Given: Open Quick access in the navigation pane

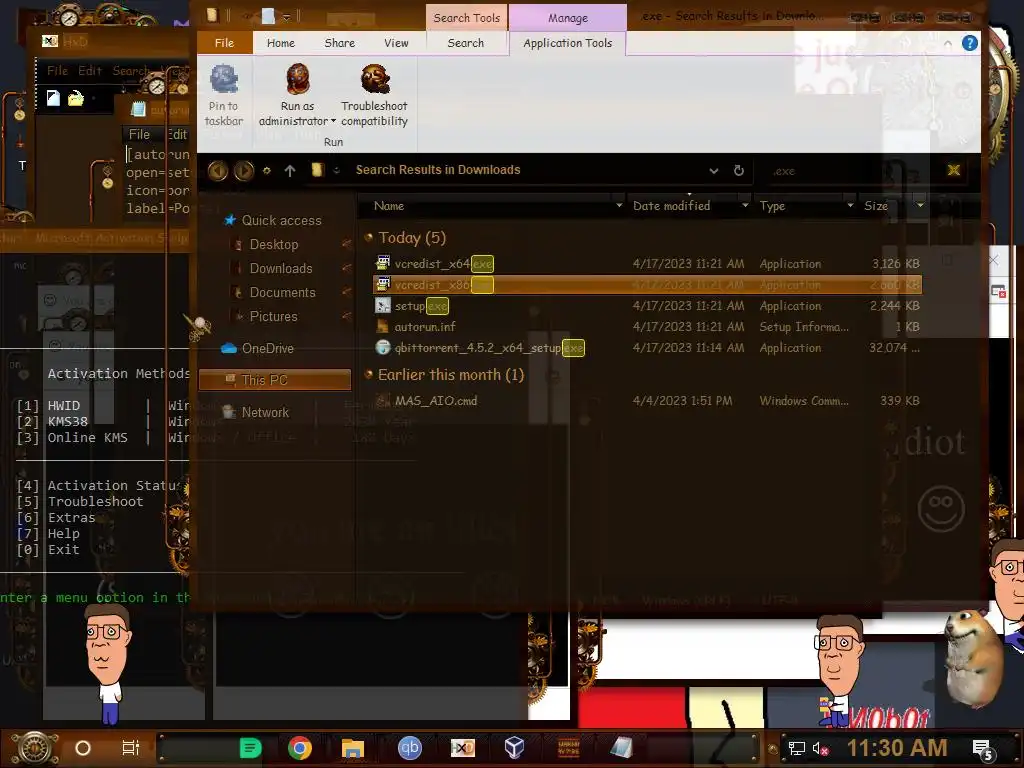Looking at the screenshot, I should tap(281, 221).
